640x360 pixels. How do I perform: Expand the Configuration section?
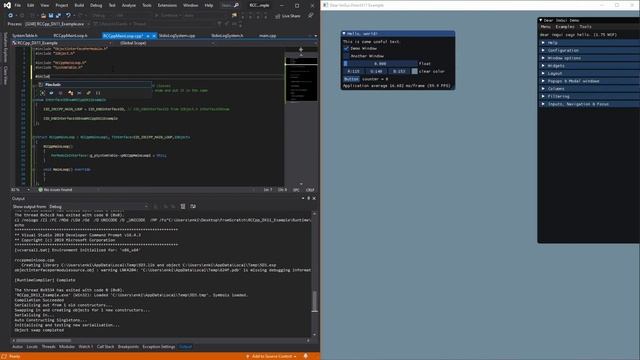(x=589, y=51)
